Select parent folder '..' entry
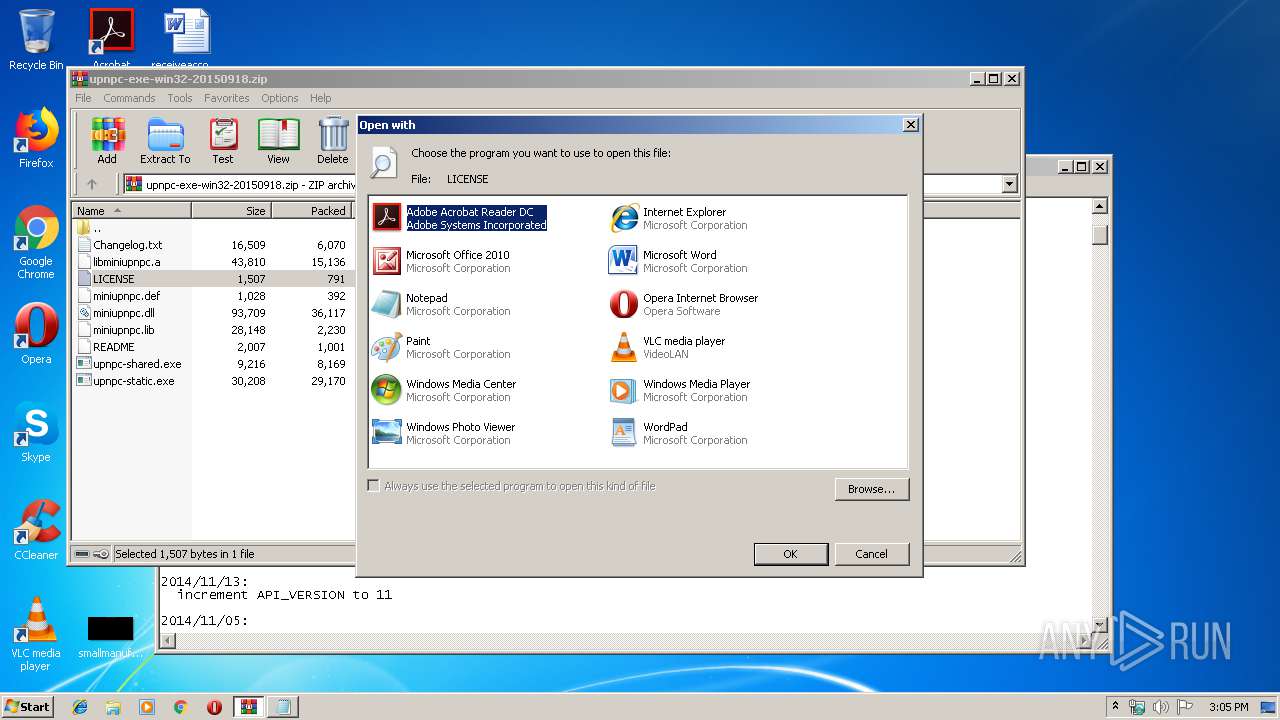The width and height of the screenshot is (1280, 720). [212, 228]
